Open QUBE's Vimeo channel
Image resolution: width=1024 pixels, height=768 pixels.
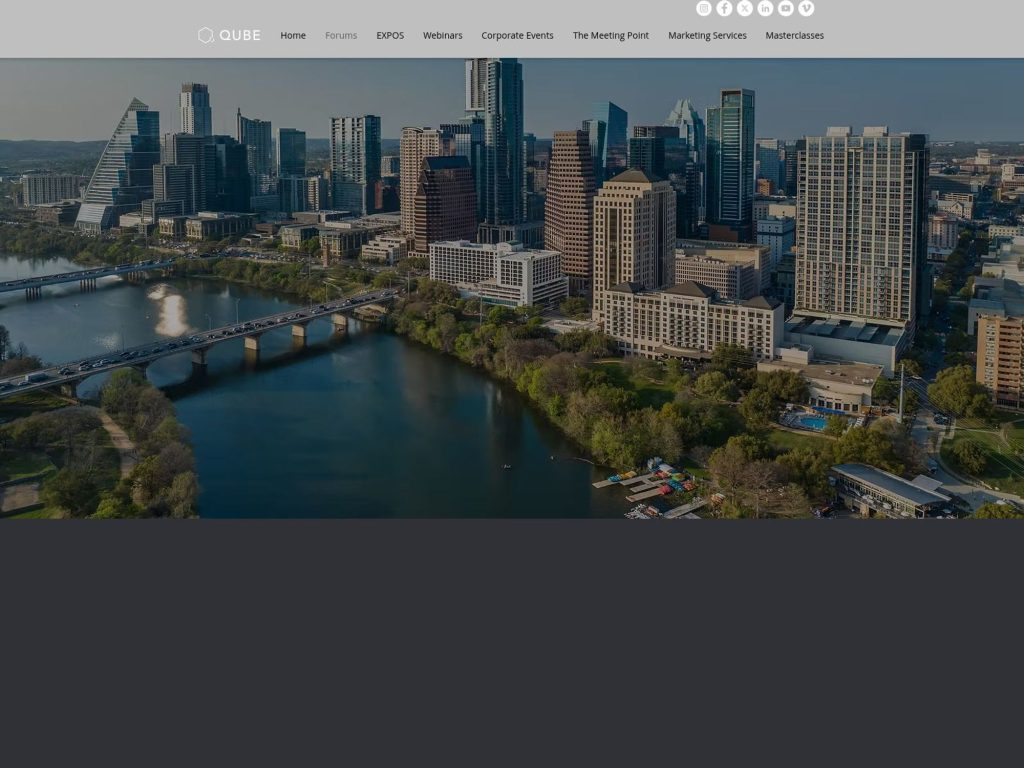point(806,8)
